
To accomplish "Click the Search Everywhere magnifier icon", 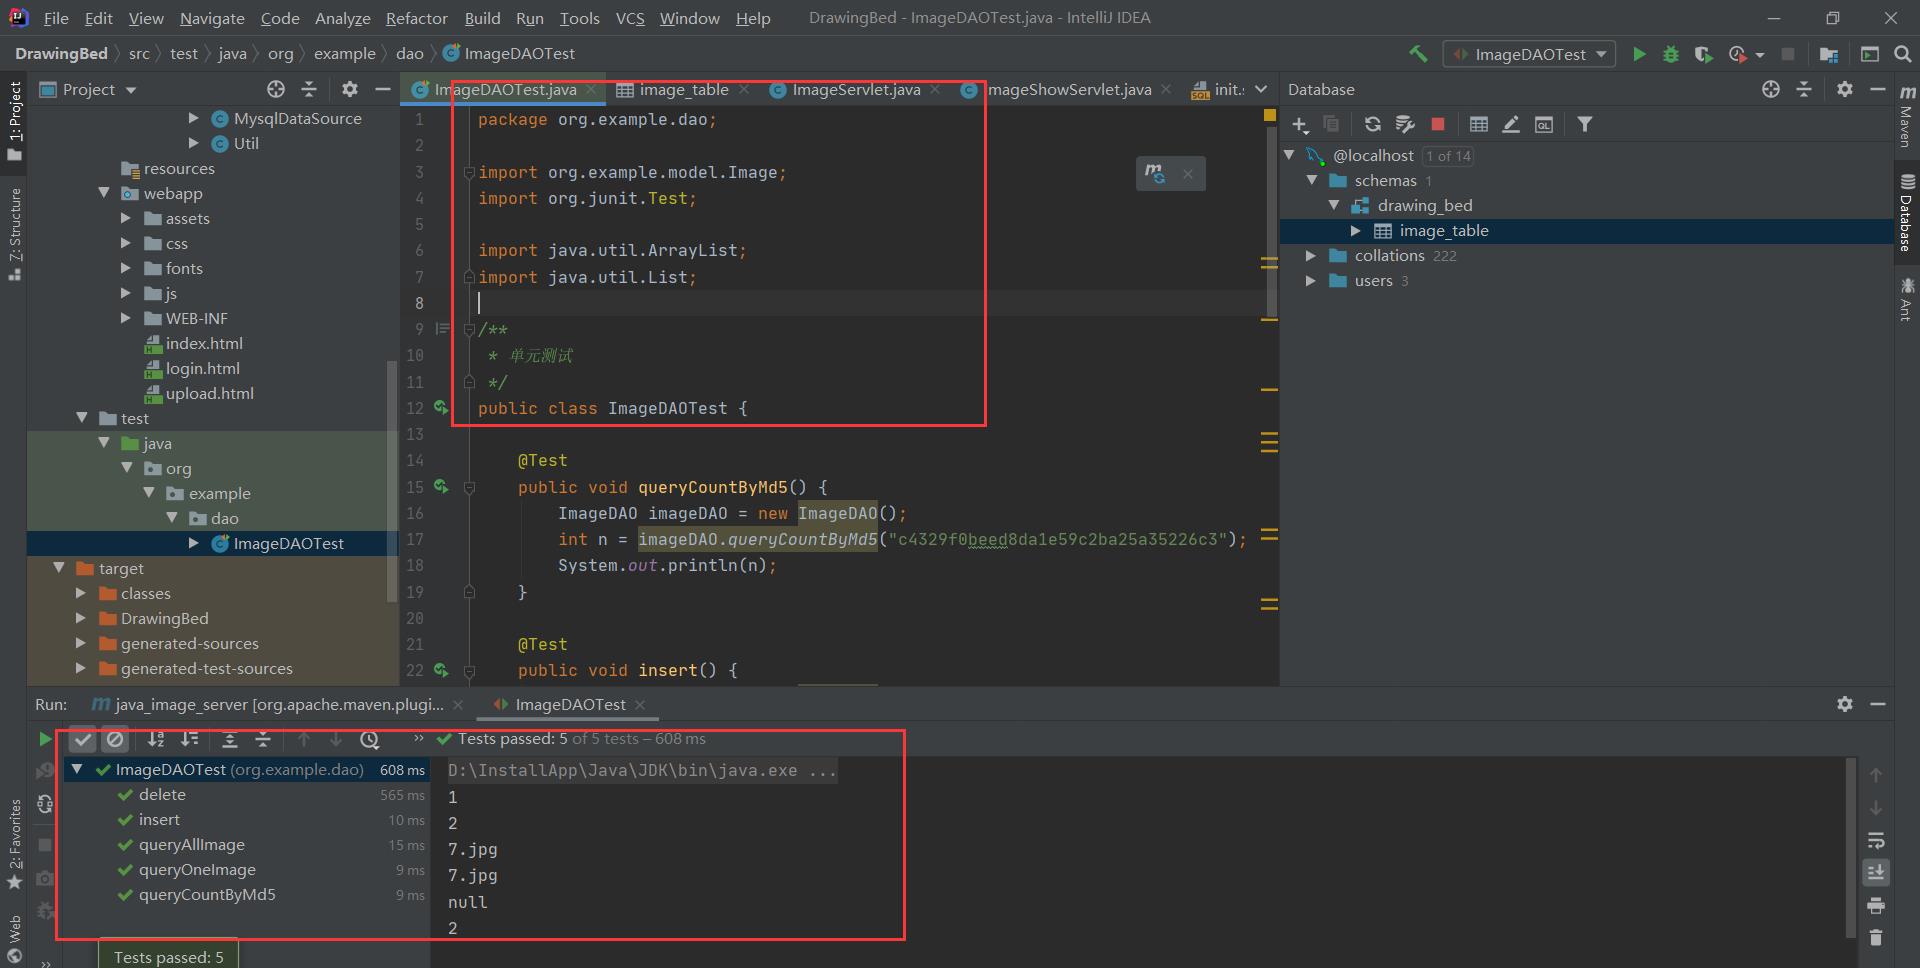I will click(x=1903, y=54).
